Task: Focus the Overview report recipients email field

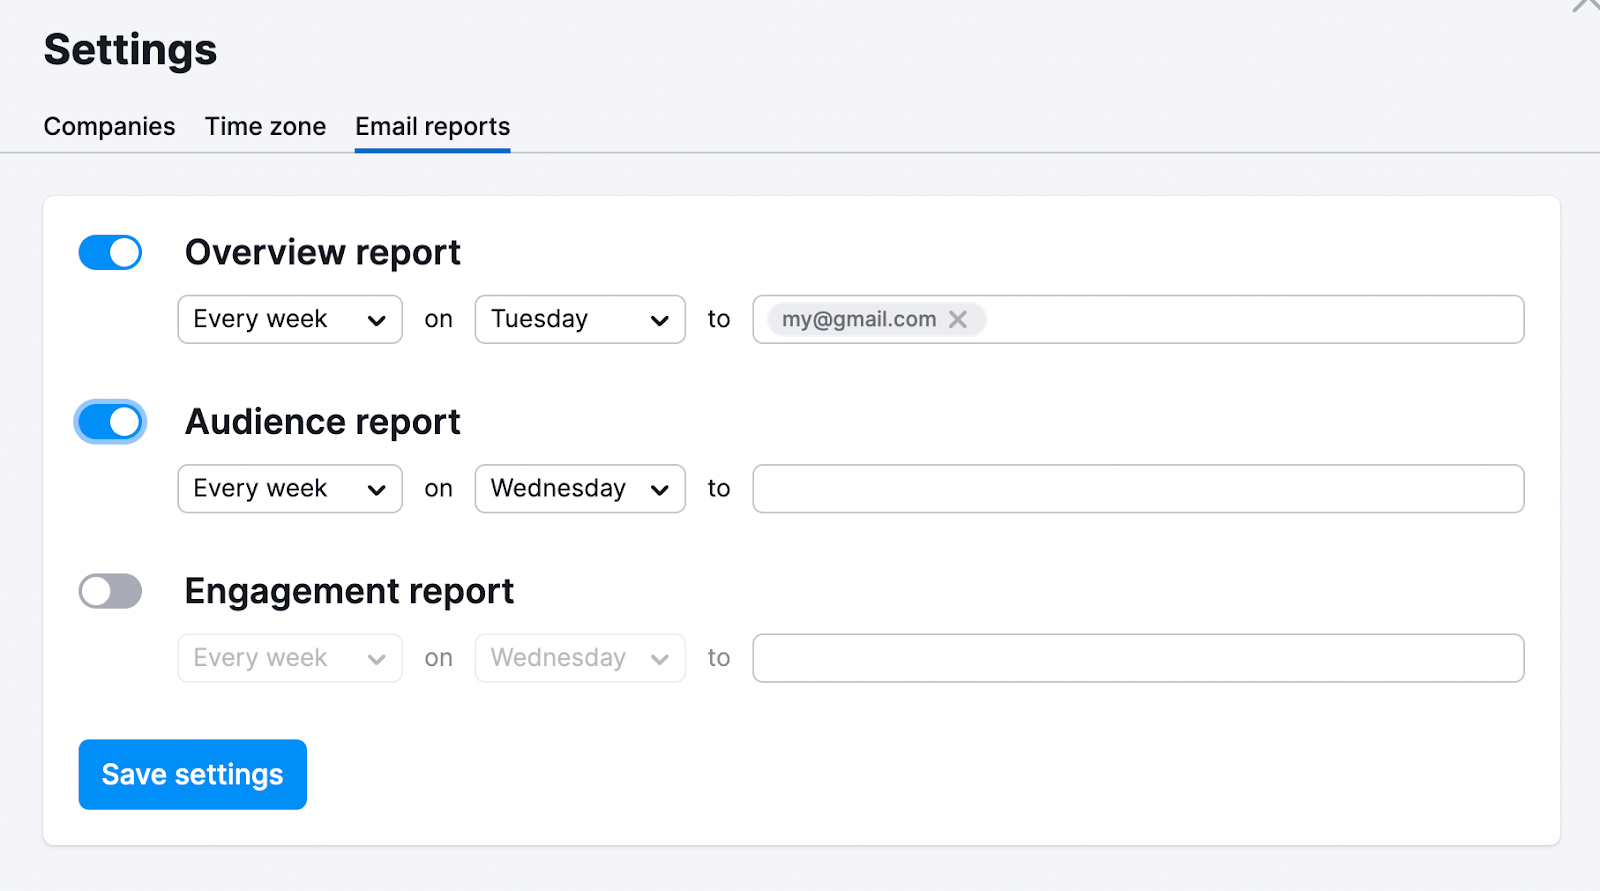Action: point(1250,320)
